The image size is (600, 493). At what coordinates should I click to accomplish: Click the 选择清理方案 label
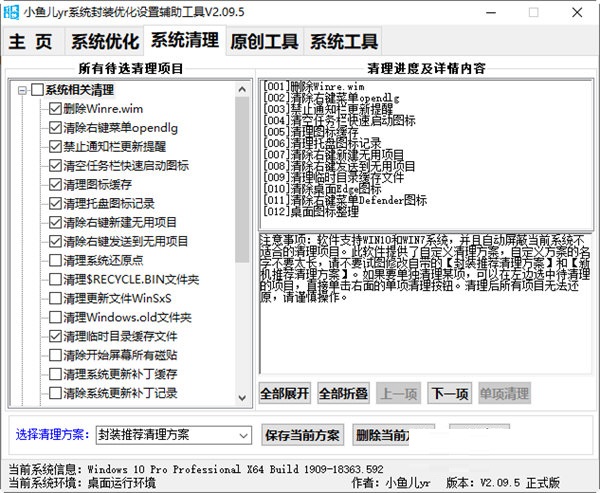pyautogui.click(x=52, y=435)
